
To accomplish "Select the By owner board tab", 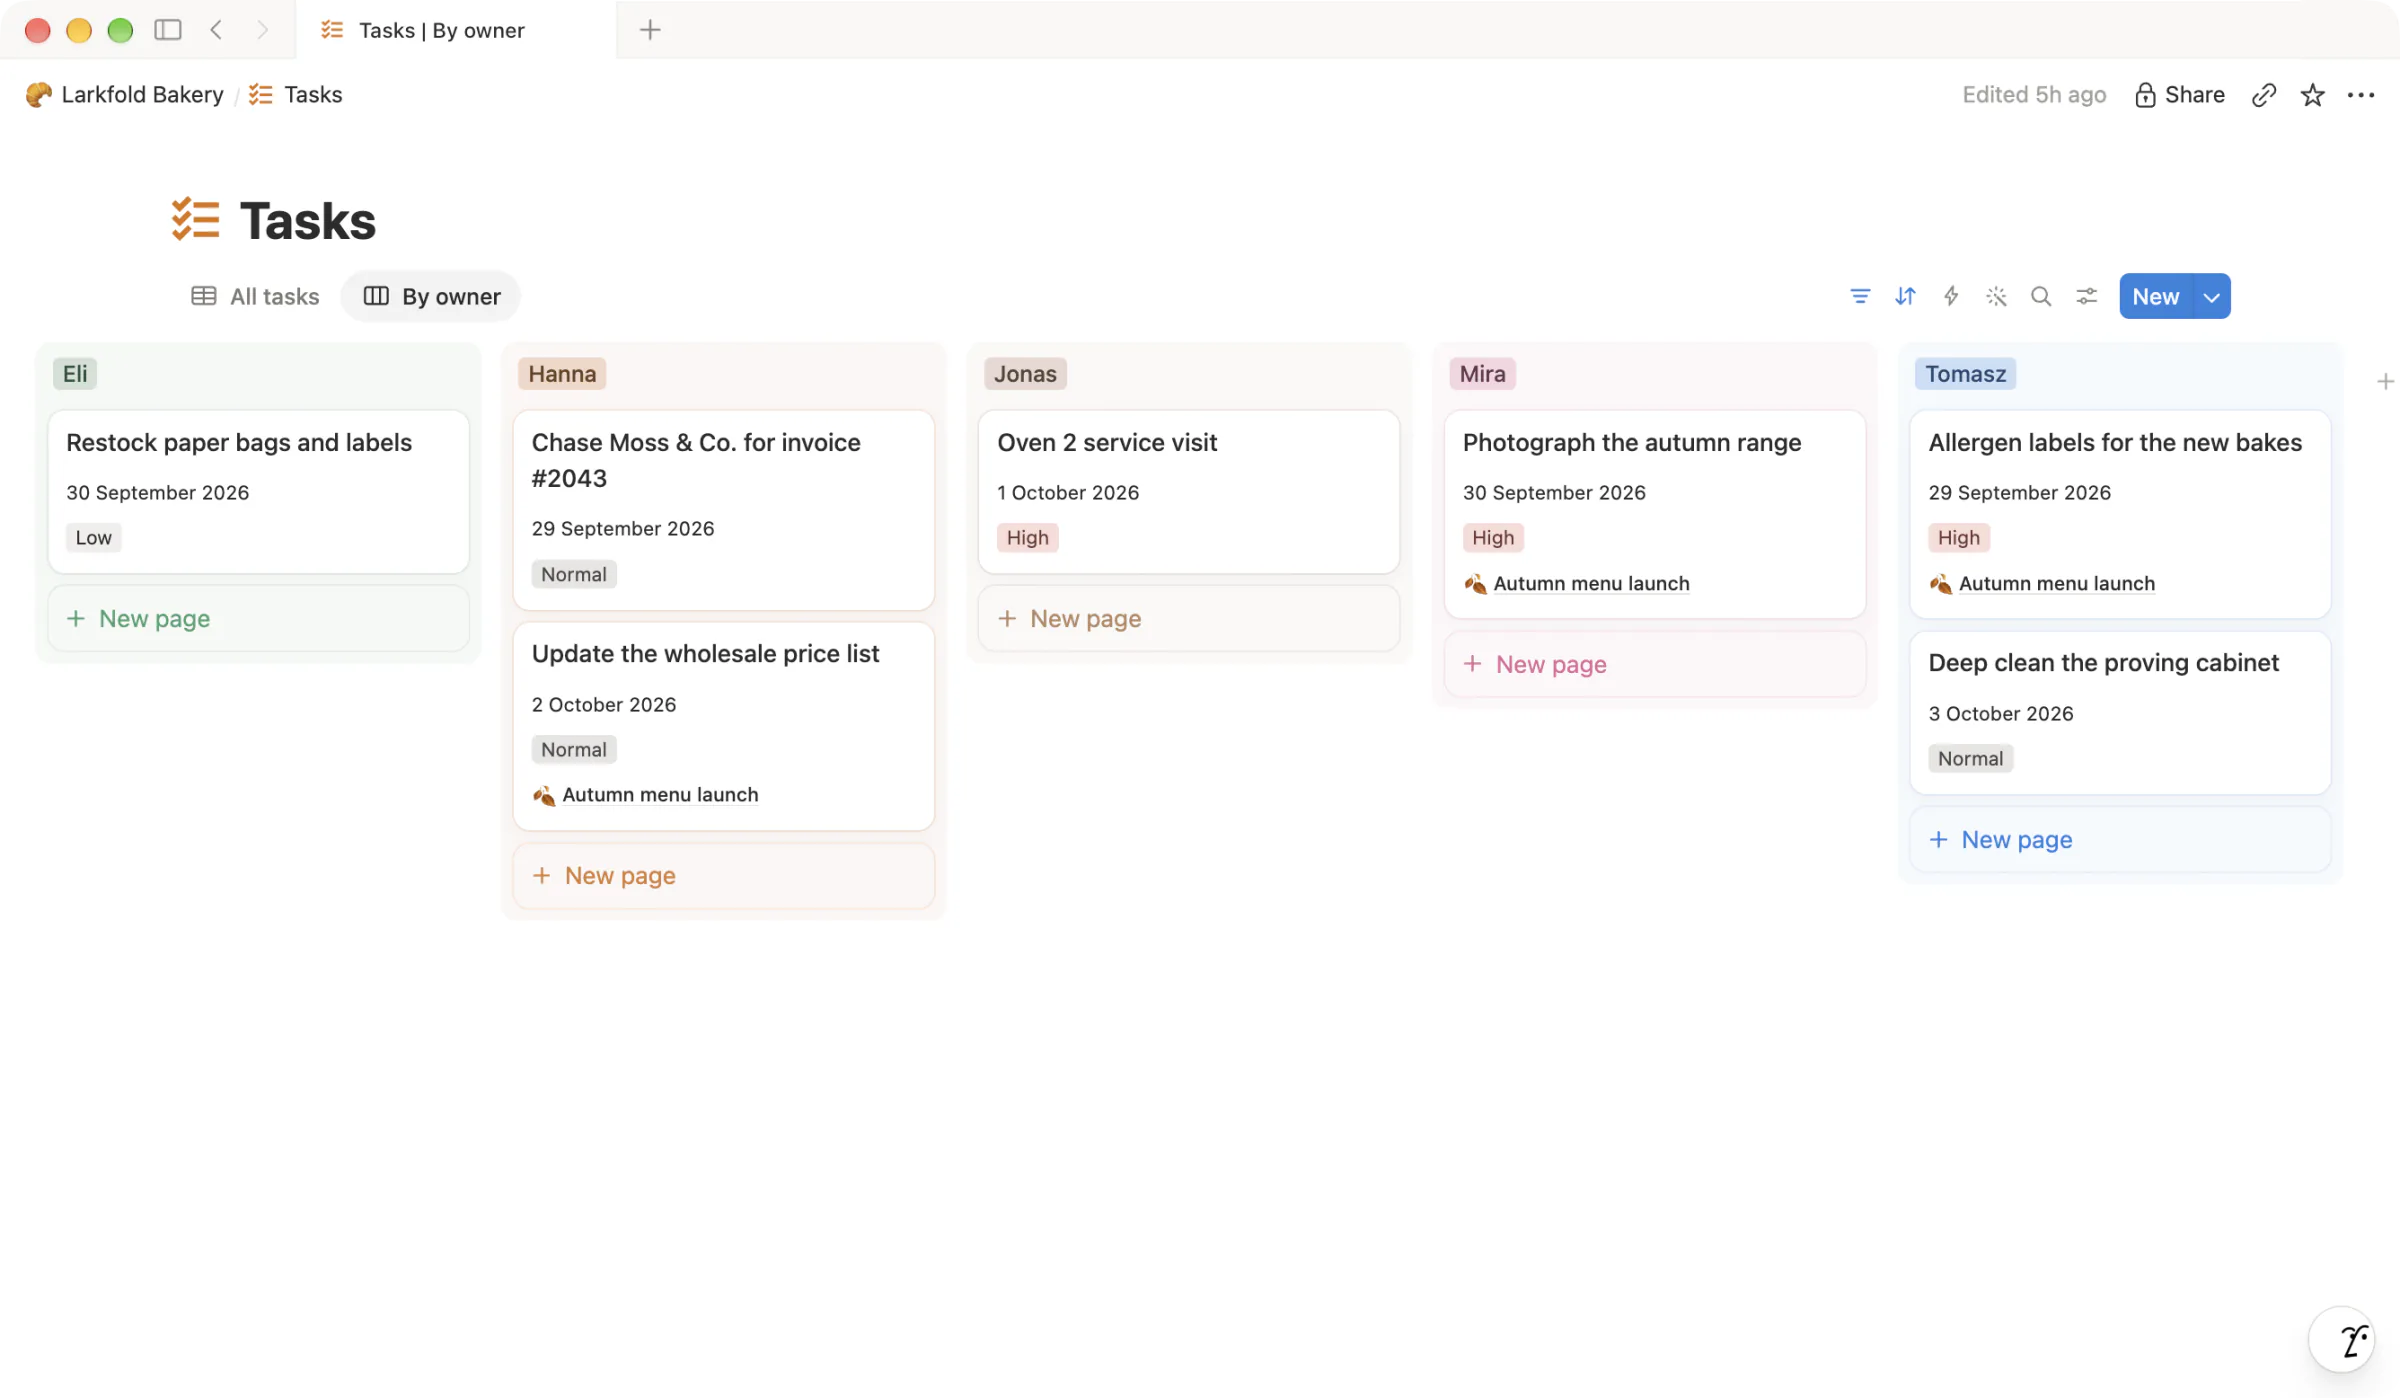I will tap(431, 296).
